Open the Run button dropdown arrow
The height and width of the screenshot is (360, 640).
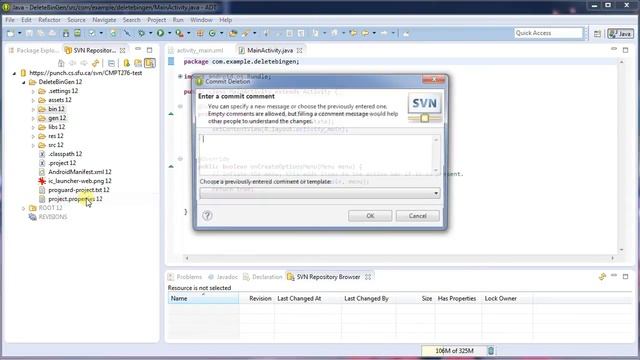click(x=169, y=33)
